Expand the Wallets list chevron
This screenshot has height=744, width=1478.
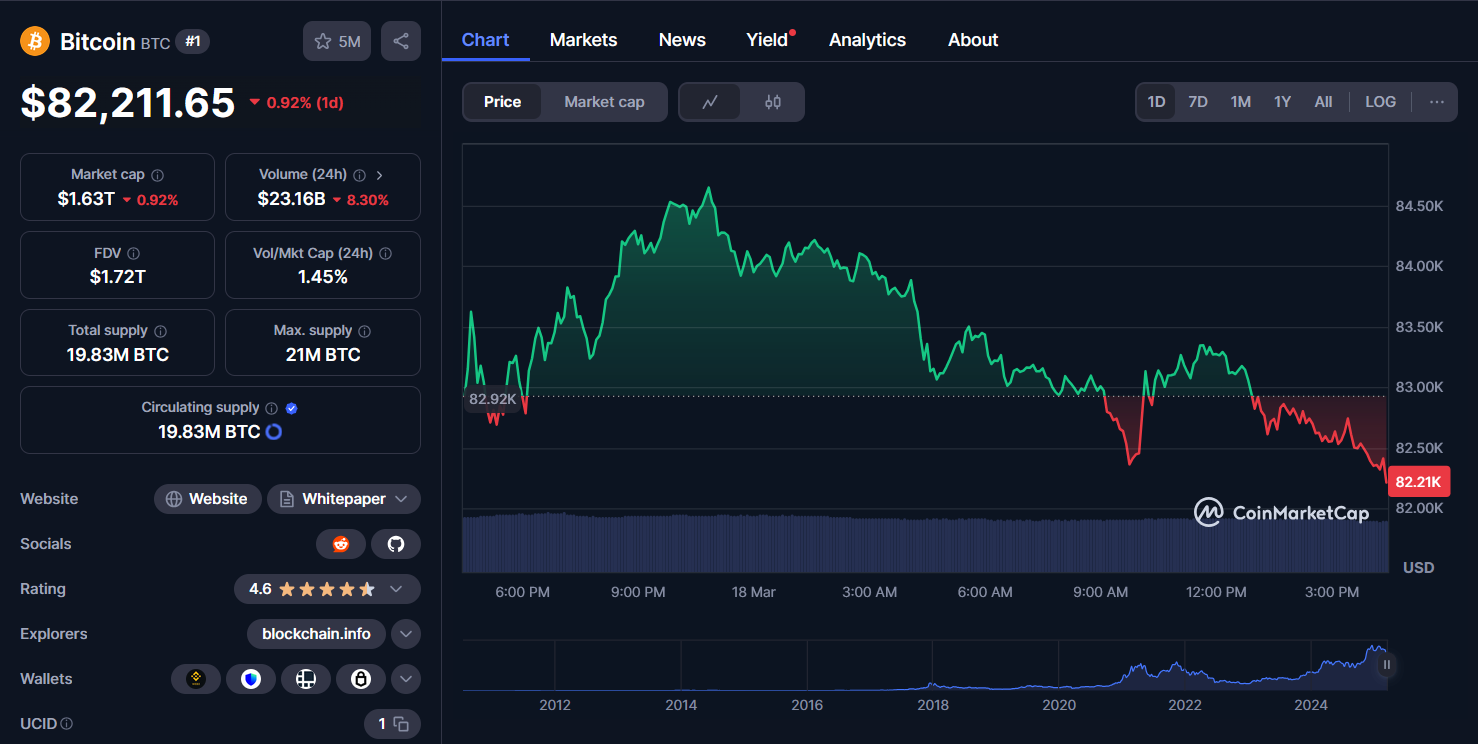pyautogui.click(x=405, y=679)
